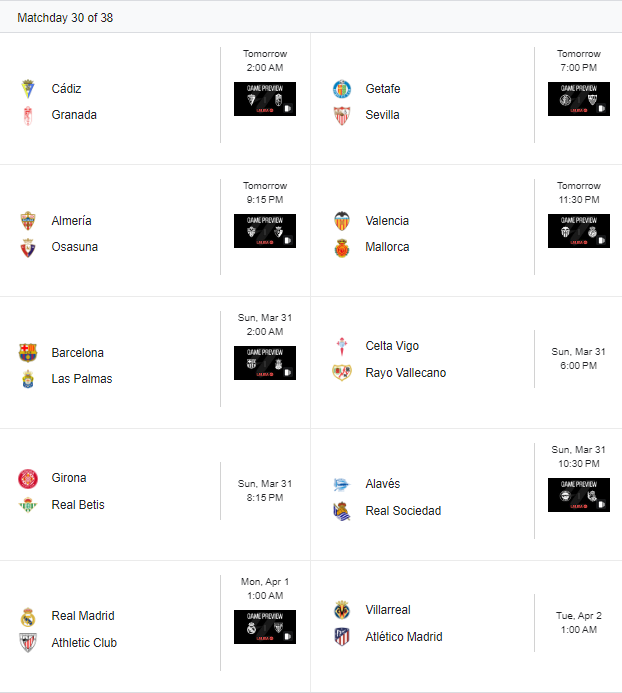Open the Girona vs Real Betis match time
Screen dimensions: 622x693
coord(265,491)
